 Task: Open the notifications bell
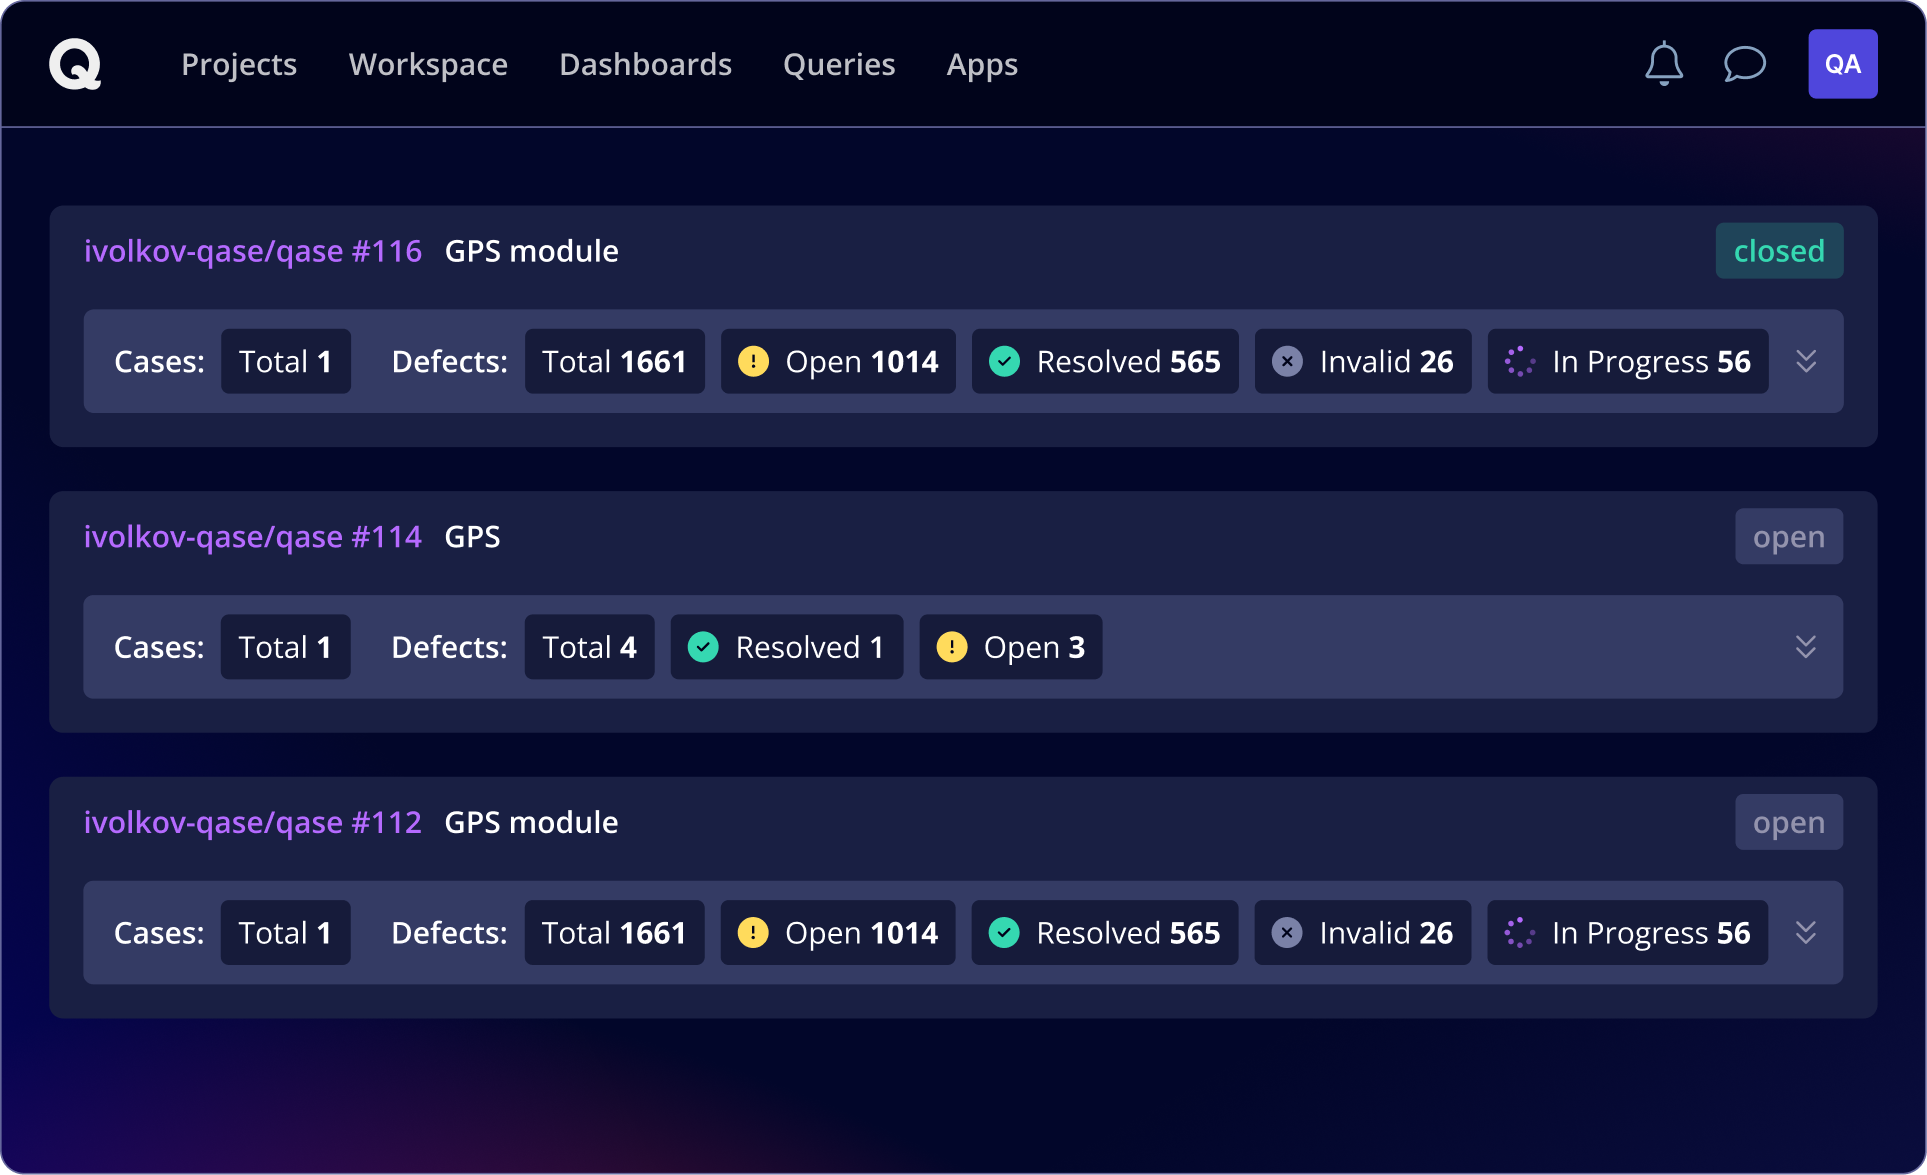tap(1664, 64)
